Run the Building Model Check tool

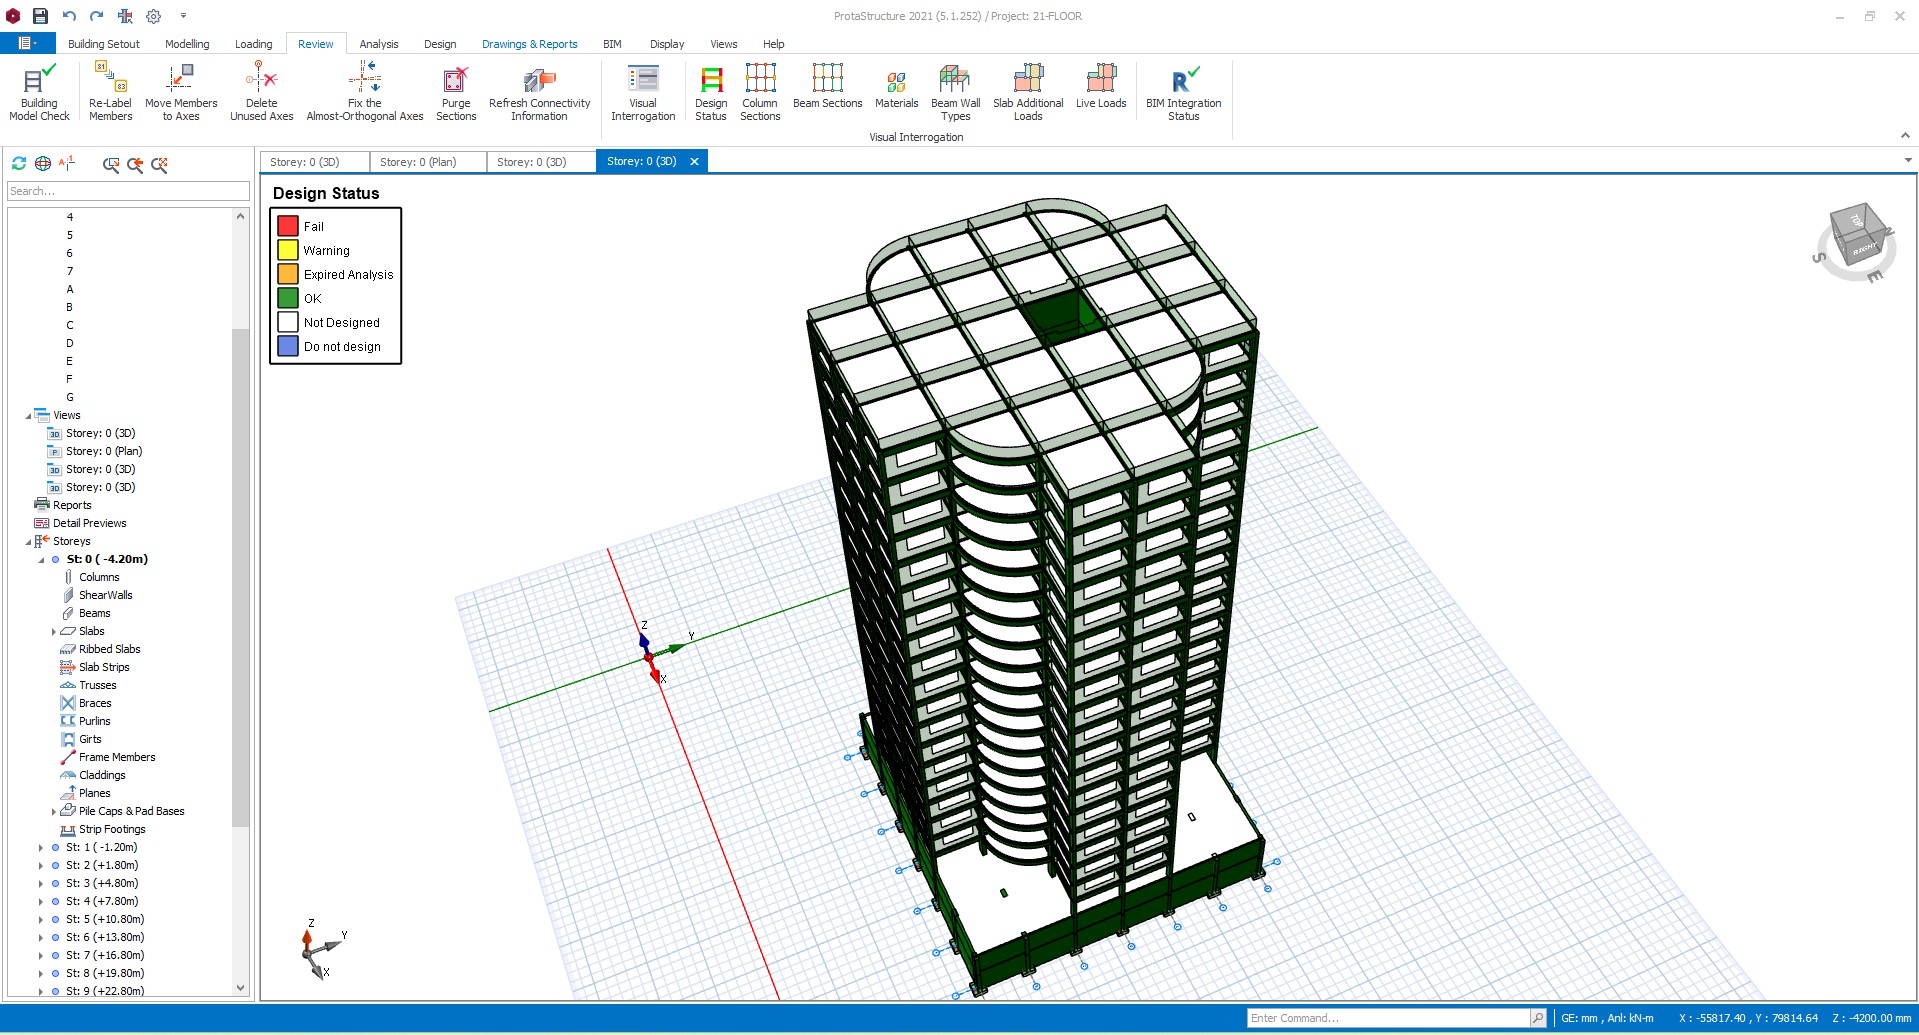click(39, 92)
